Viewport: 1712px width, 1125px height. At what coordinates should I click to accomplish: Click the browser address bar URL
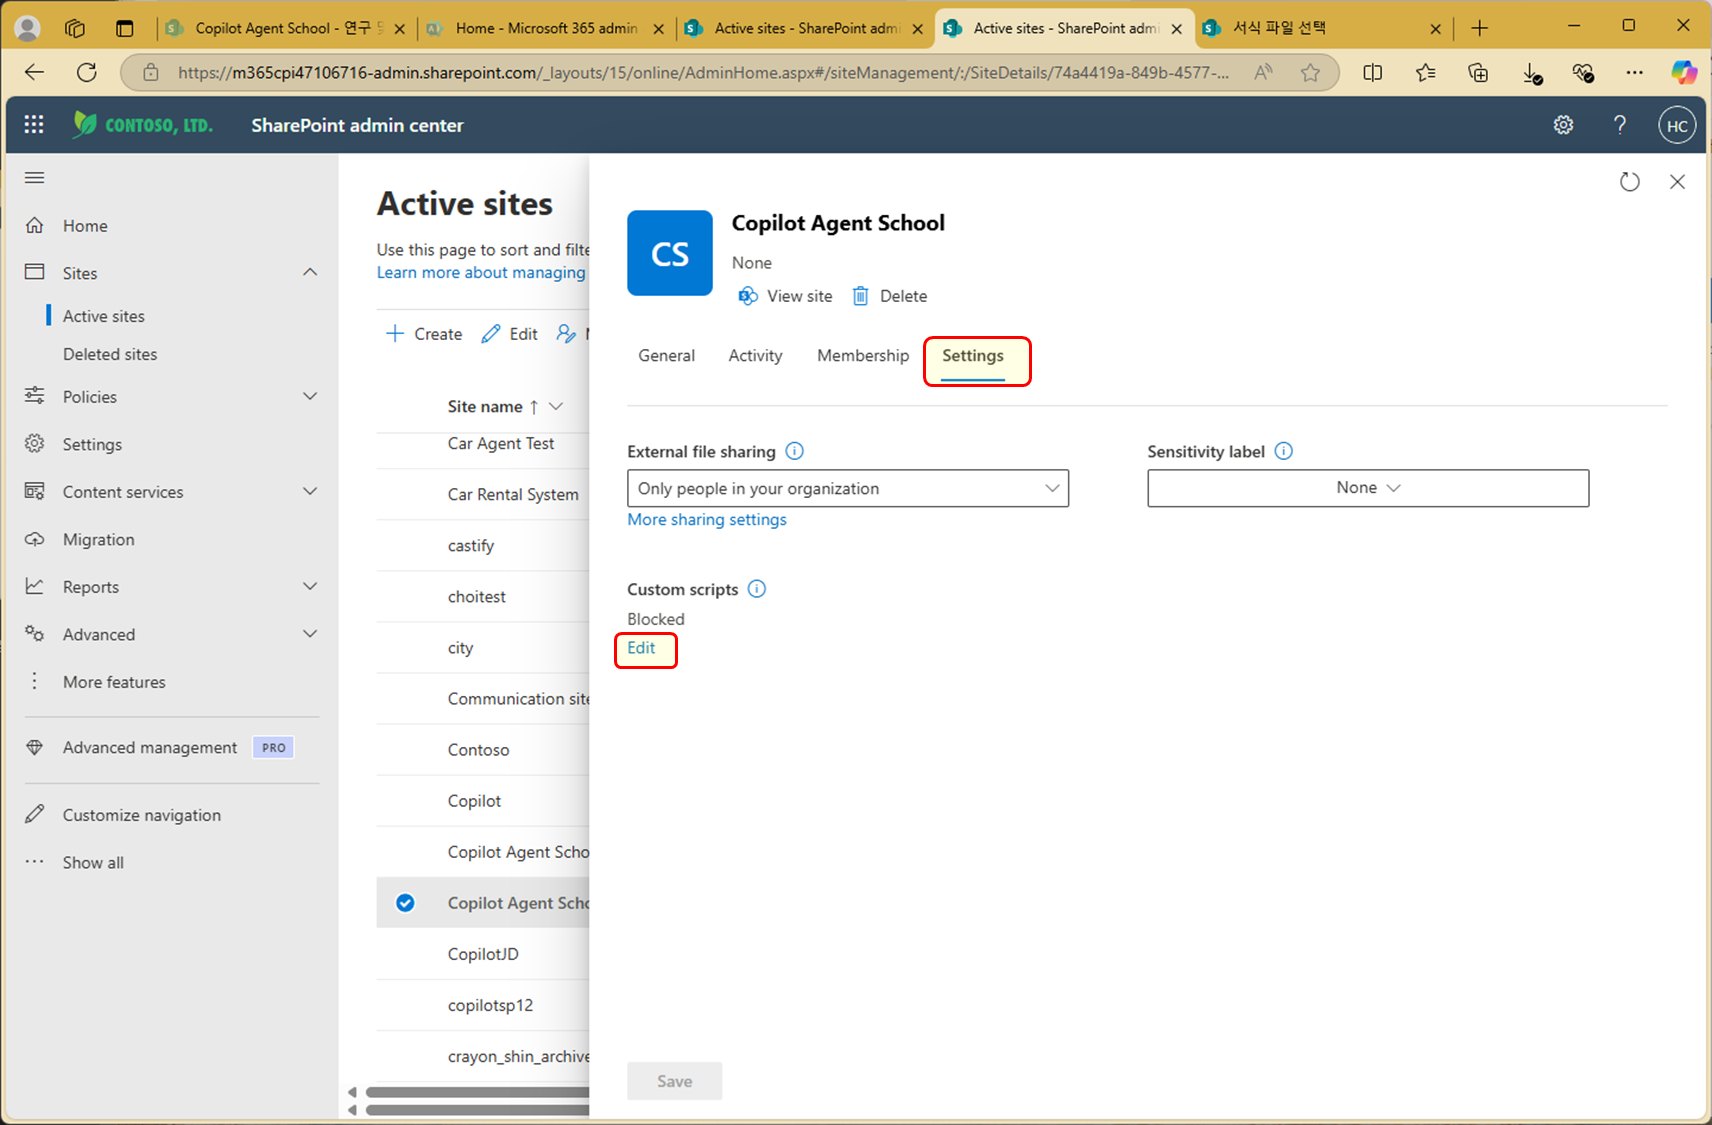(703, 72)
